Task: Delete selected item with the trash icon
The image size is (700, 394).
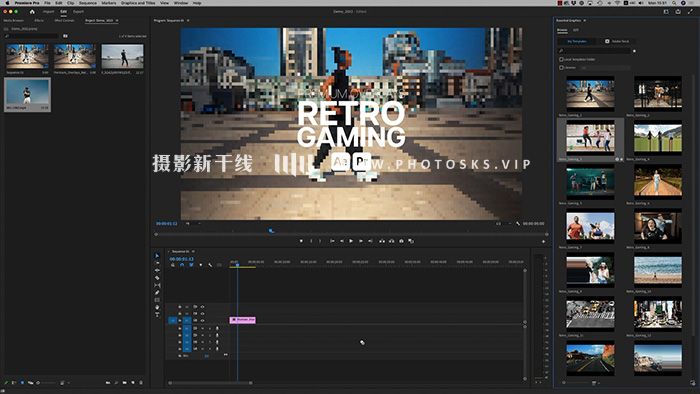Action: (141, 382)
